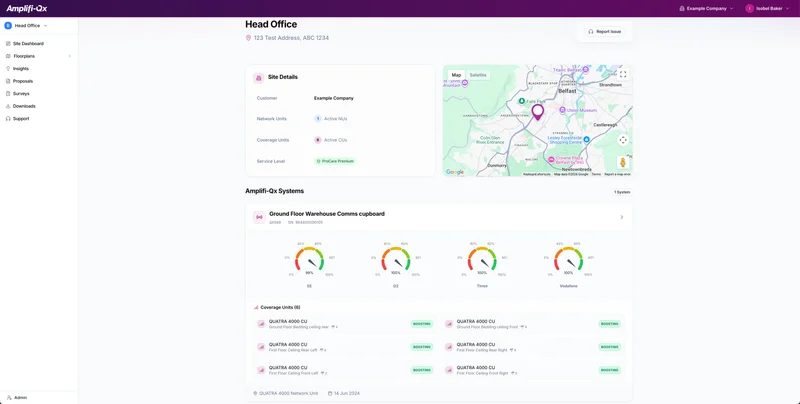Click the Amplifi-Qx logo
Viewport: 800px width, 404px height.
pyautogui.click(x=27, y=8)
